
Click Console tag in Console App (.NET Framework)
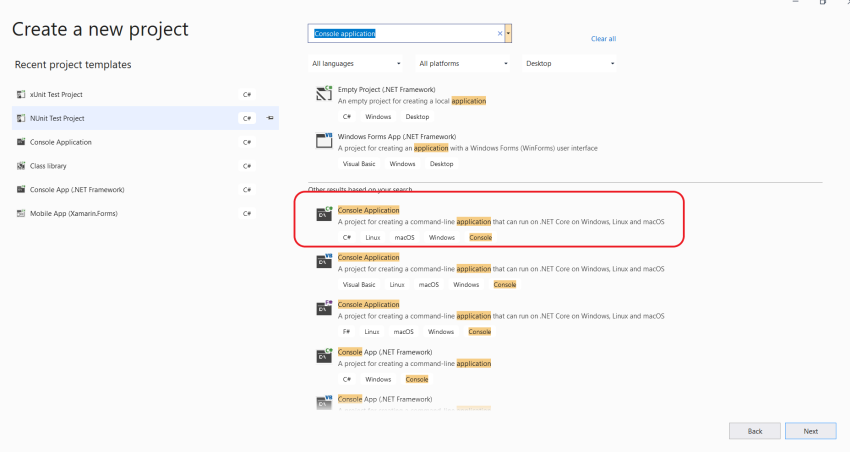tap(417, 379)
